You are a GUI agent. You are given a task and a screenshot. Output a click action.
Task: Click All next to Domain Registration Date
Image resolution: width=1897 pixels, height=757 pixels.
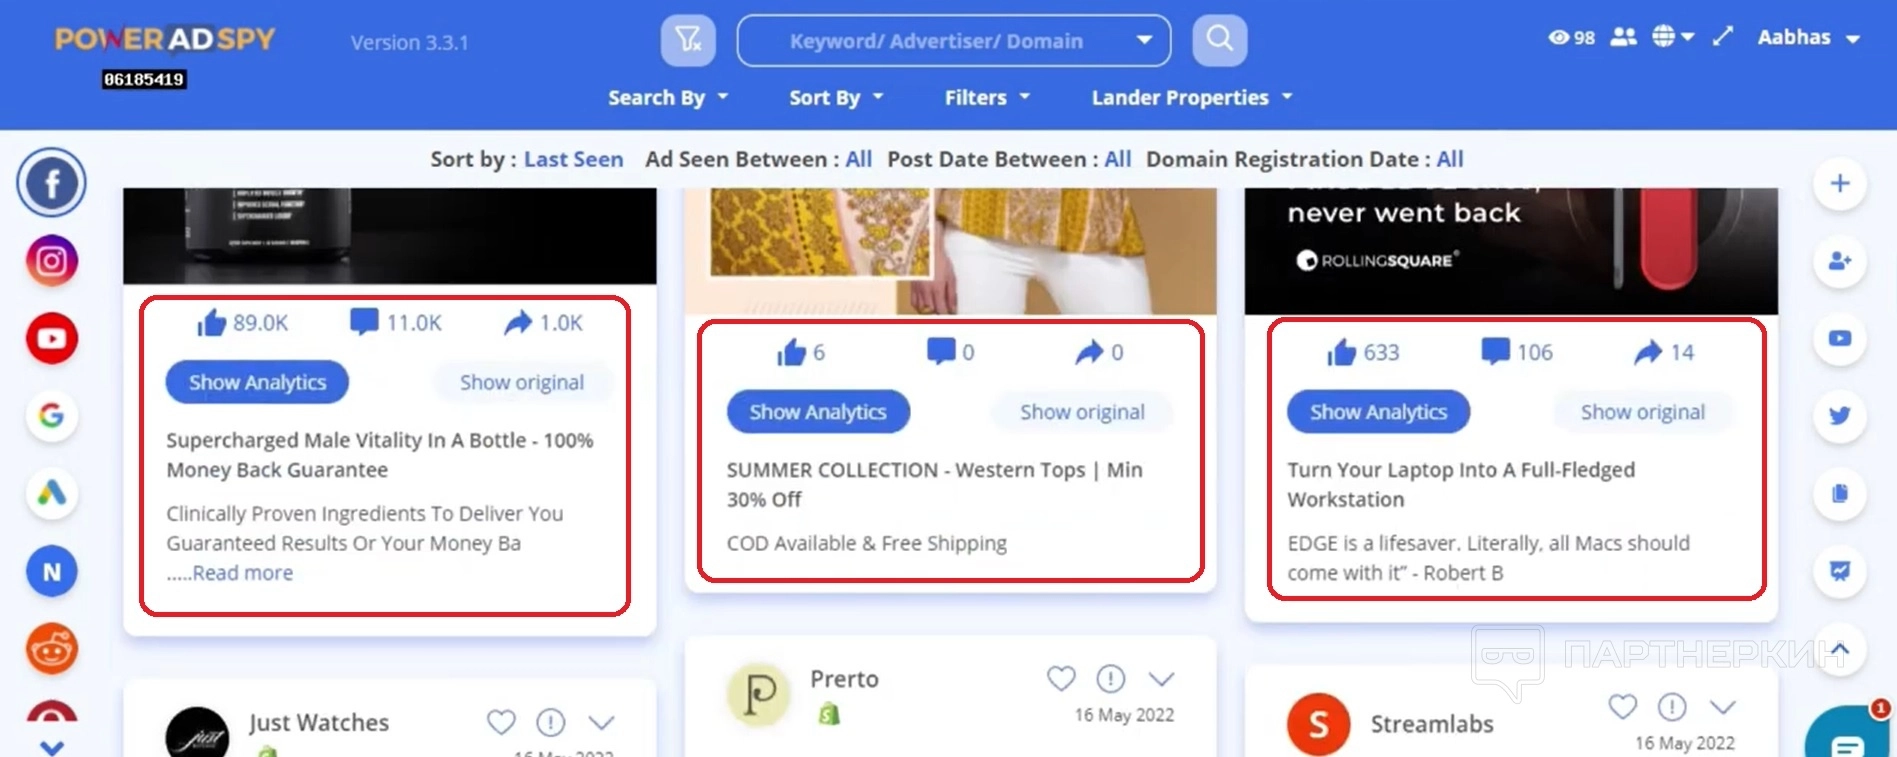point(1450,159)
